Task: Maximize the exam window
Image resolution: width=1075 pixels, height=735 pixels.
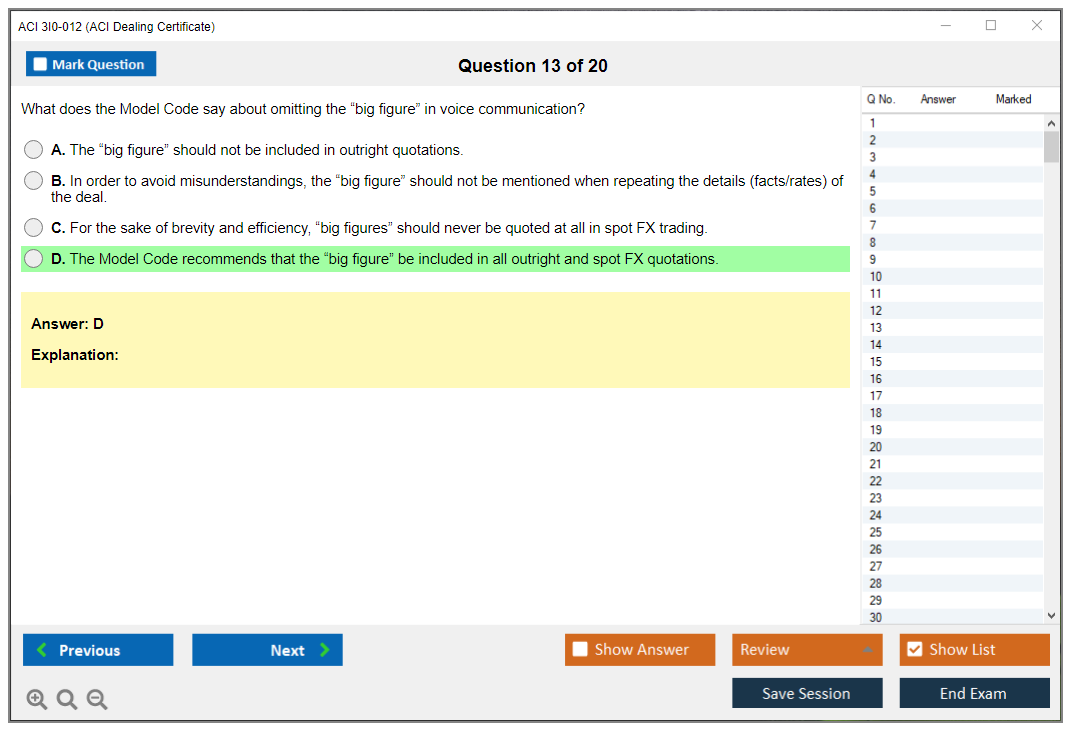Action: click(x=991, y=26)
